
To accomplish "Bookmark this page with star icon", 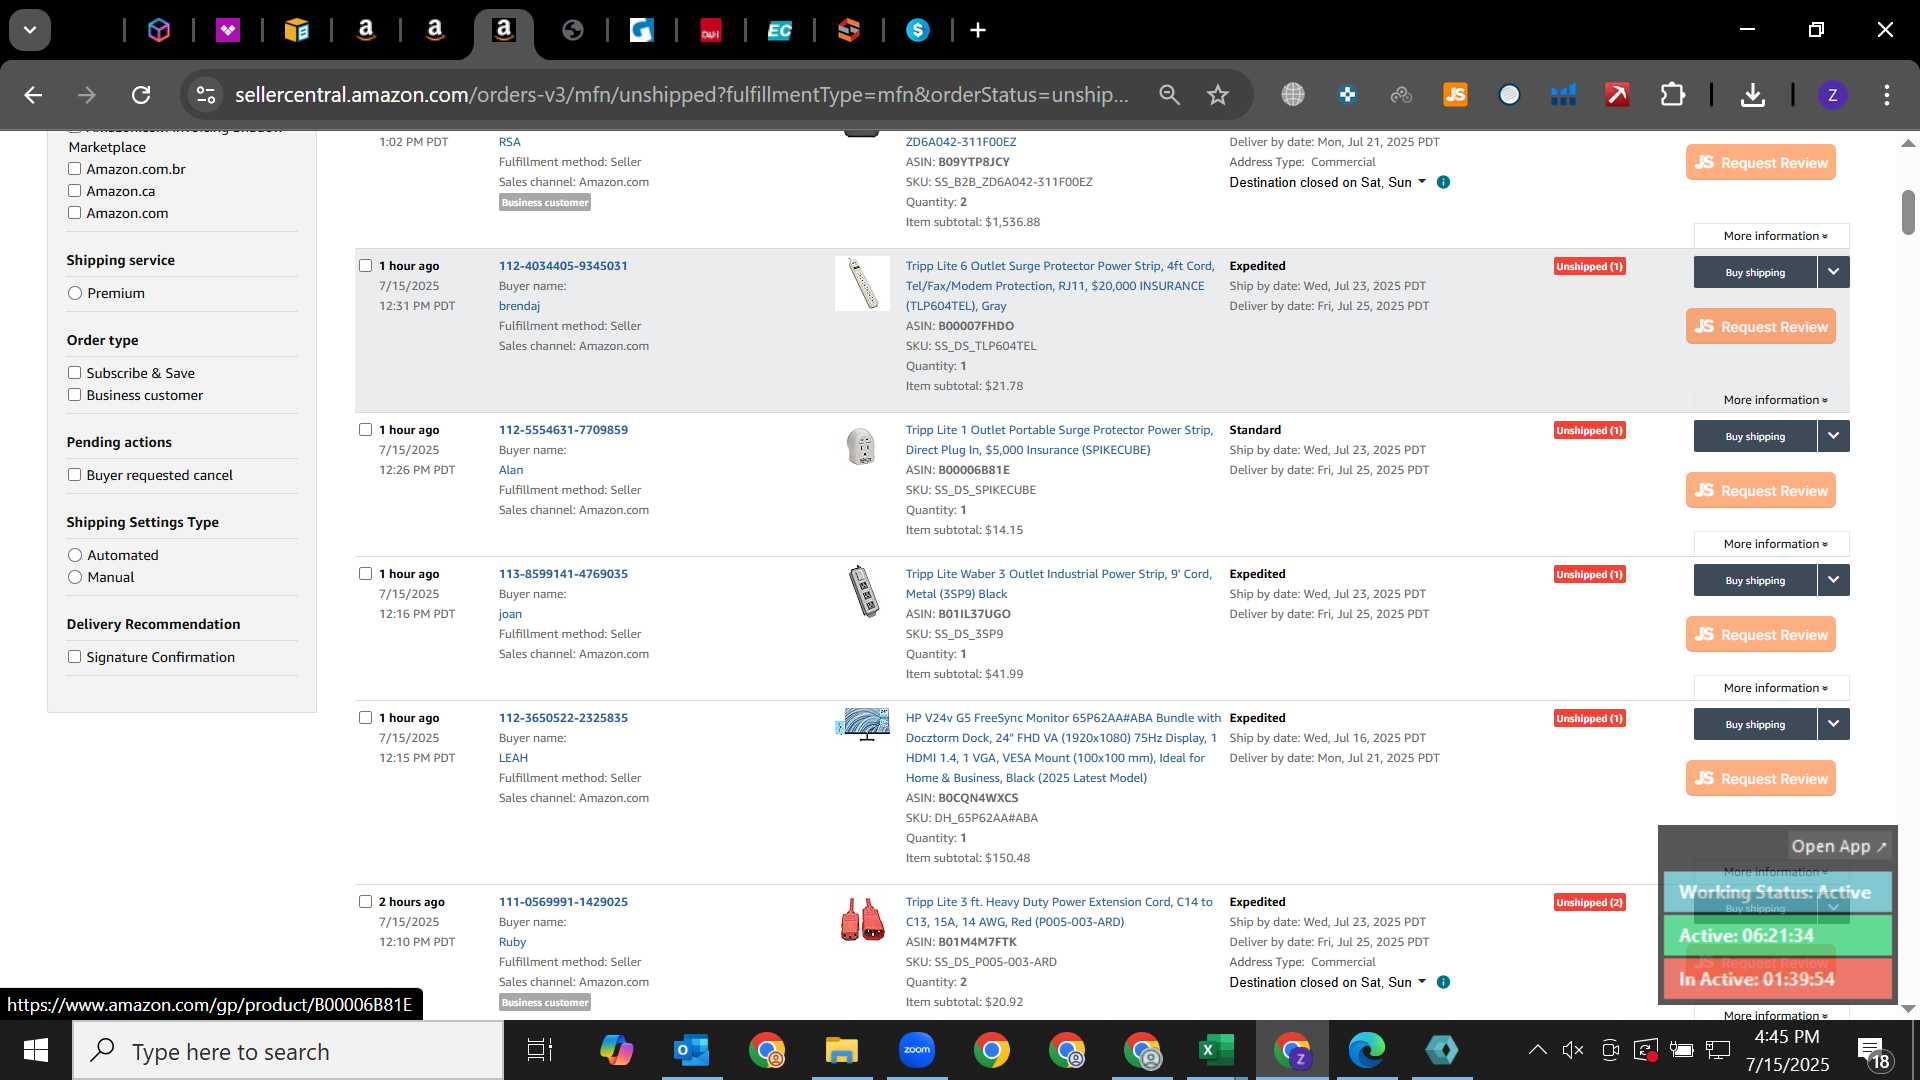I will click(1217, 95).
